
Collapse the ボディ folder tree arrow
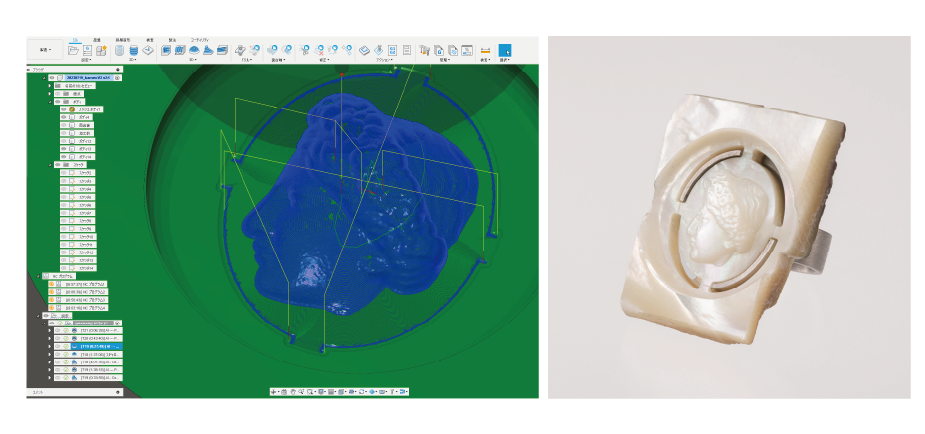click(x=50, y=102)
